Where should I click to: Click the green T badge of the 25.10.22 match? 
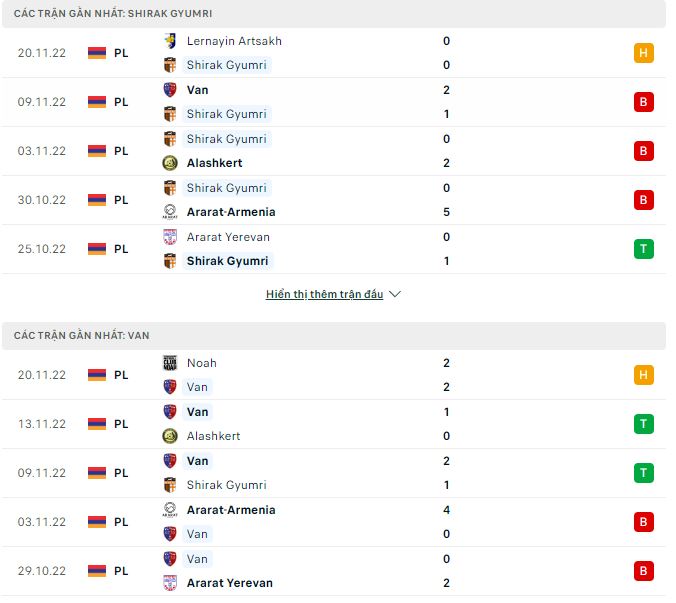point(644,249)
